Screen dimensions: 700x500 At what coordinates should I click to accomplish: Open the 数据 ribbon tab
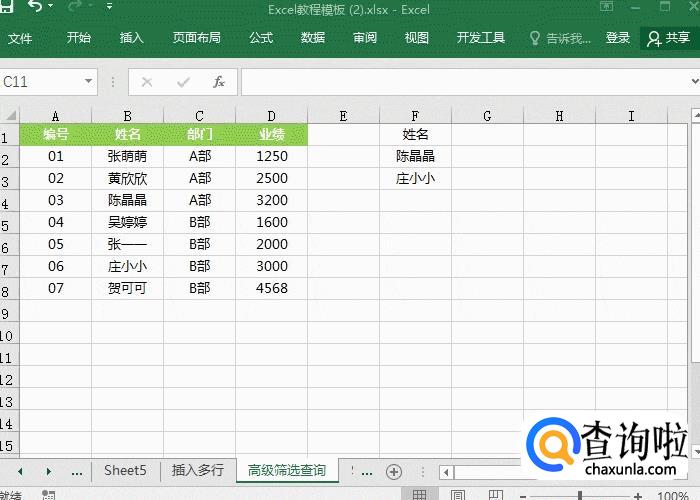point(313,38)
